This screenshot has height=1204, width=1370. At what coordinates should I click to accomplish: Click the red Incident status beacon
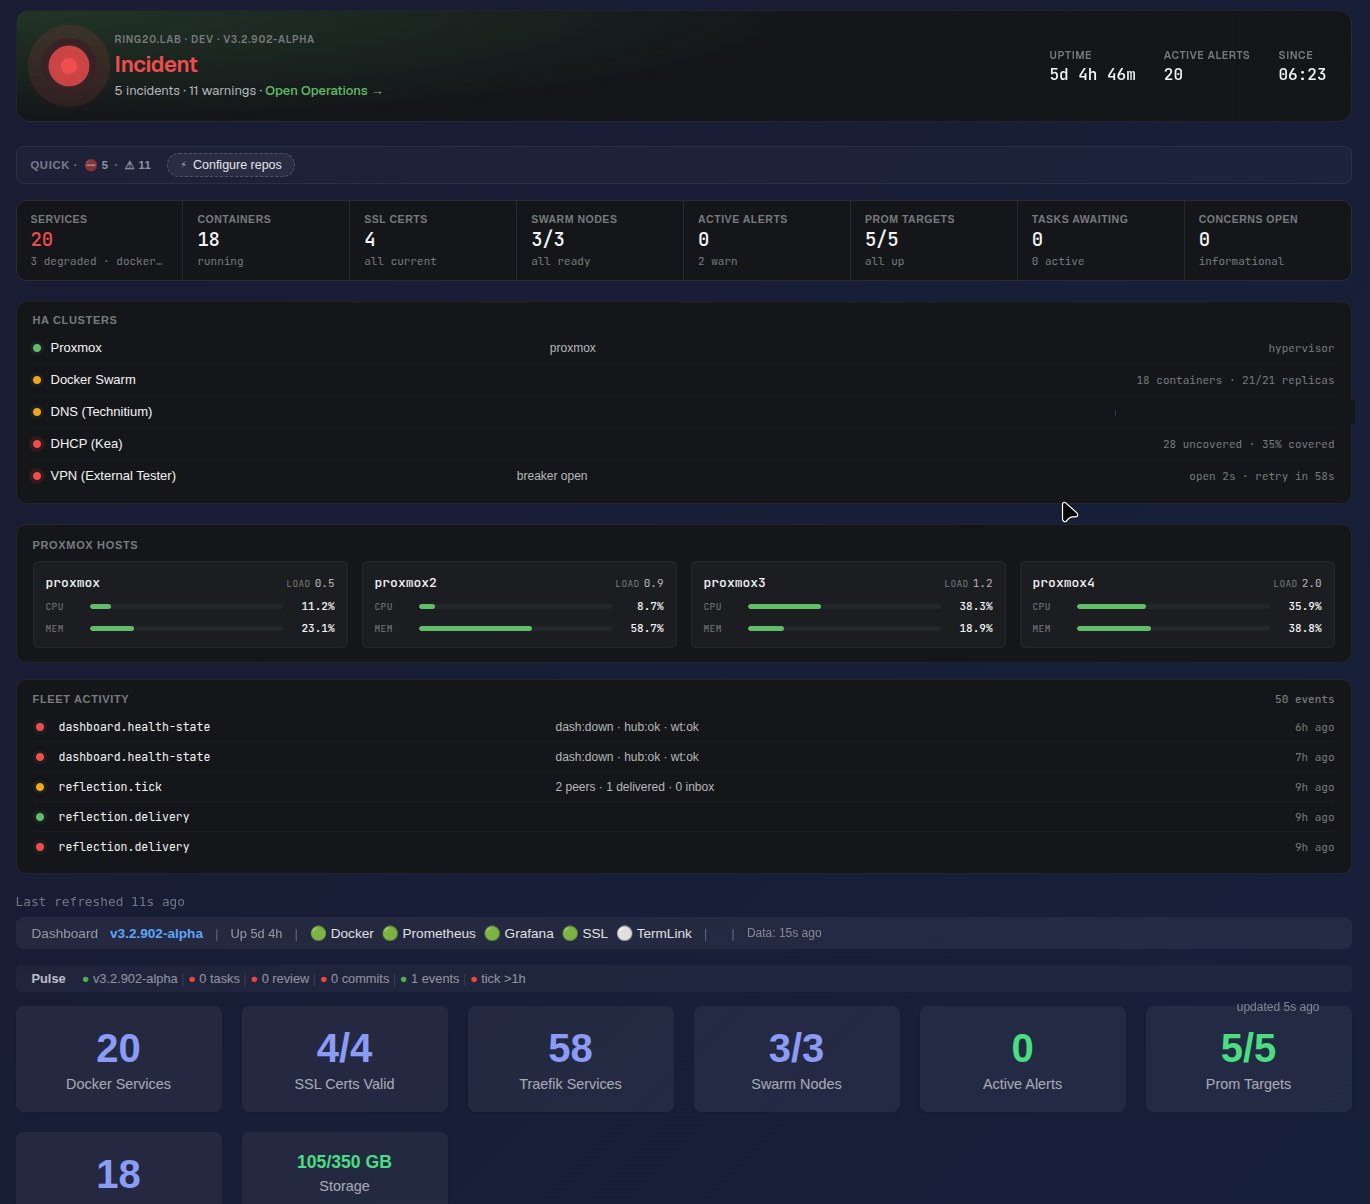click(x=69, y=66)
